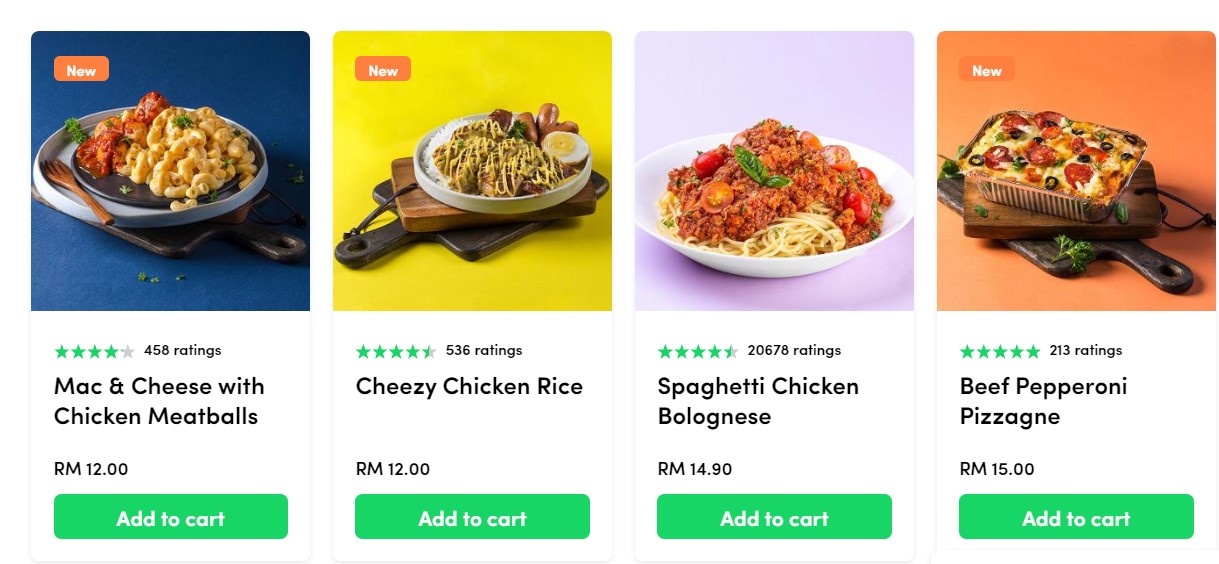Open the Spaghetti Chicken Bolognese photo

(x=774, y=171)
